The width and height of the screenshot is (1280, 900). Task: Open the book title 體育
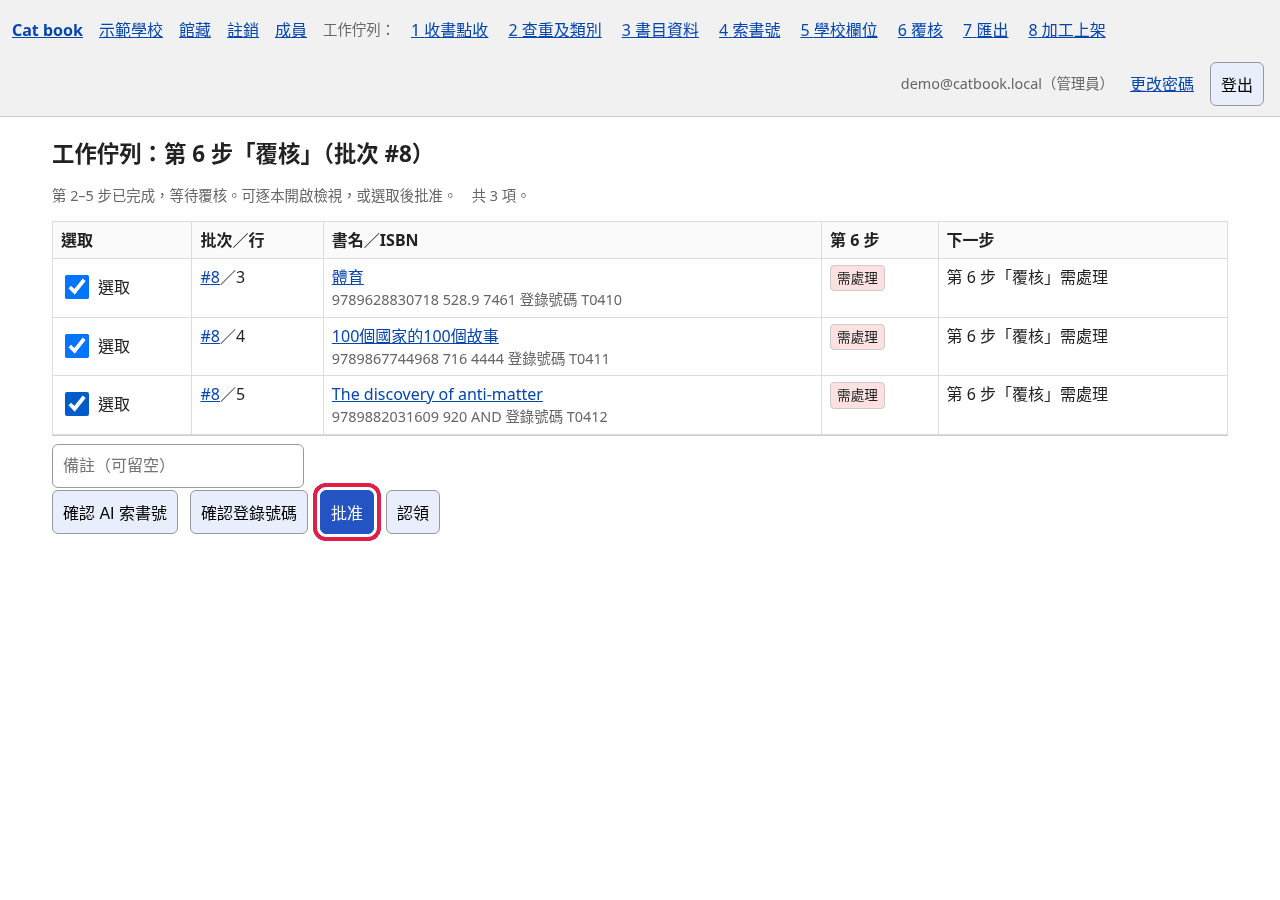point(348,277)
